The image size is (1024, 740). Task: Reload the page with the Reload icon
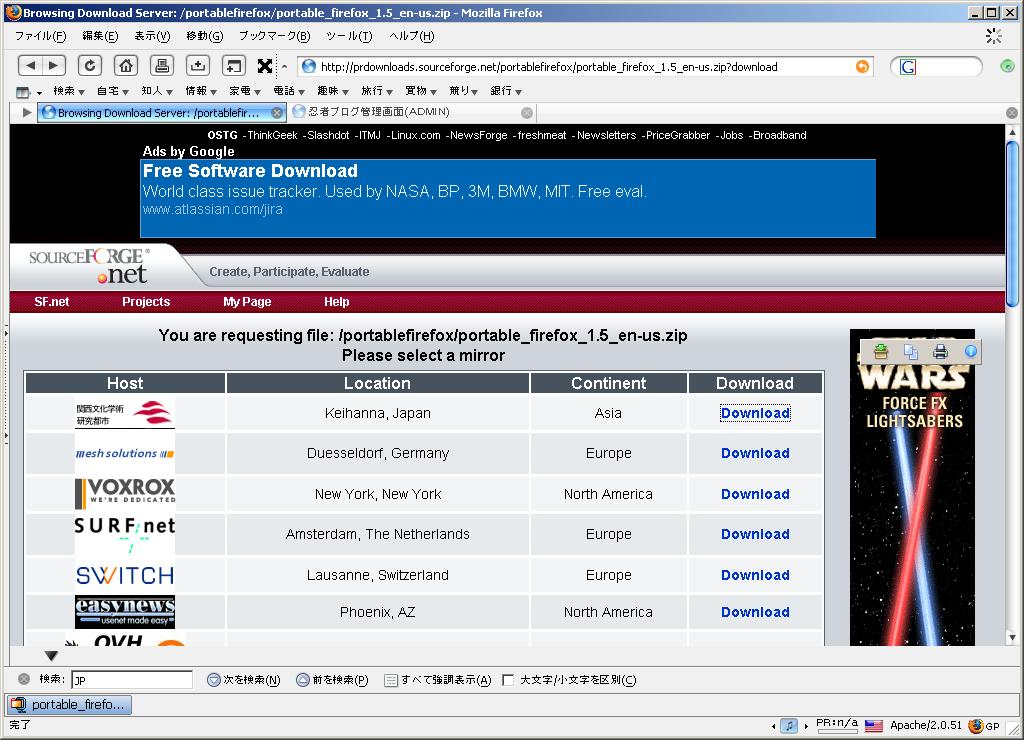coord(90,65)
